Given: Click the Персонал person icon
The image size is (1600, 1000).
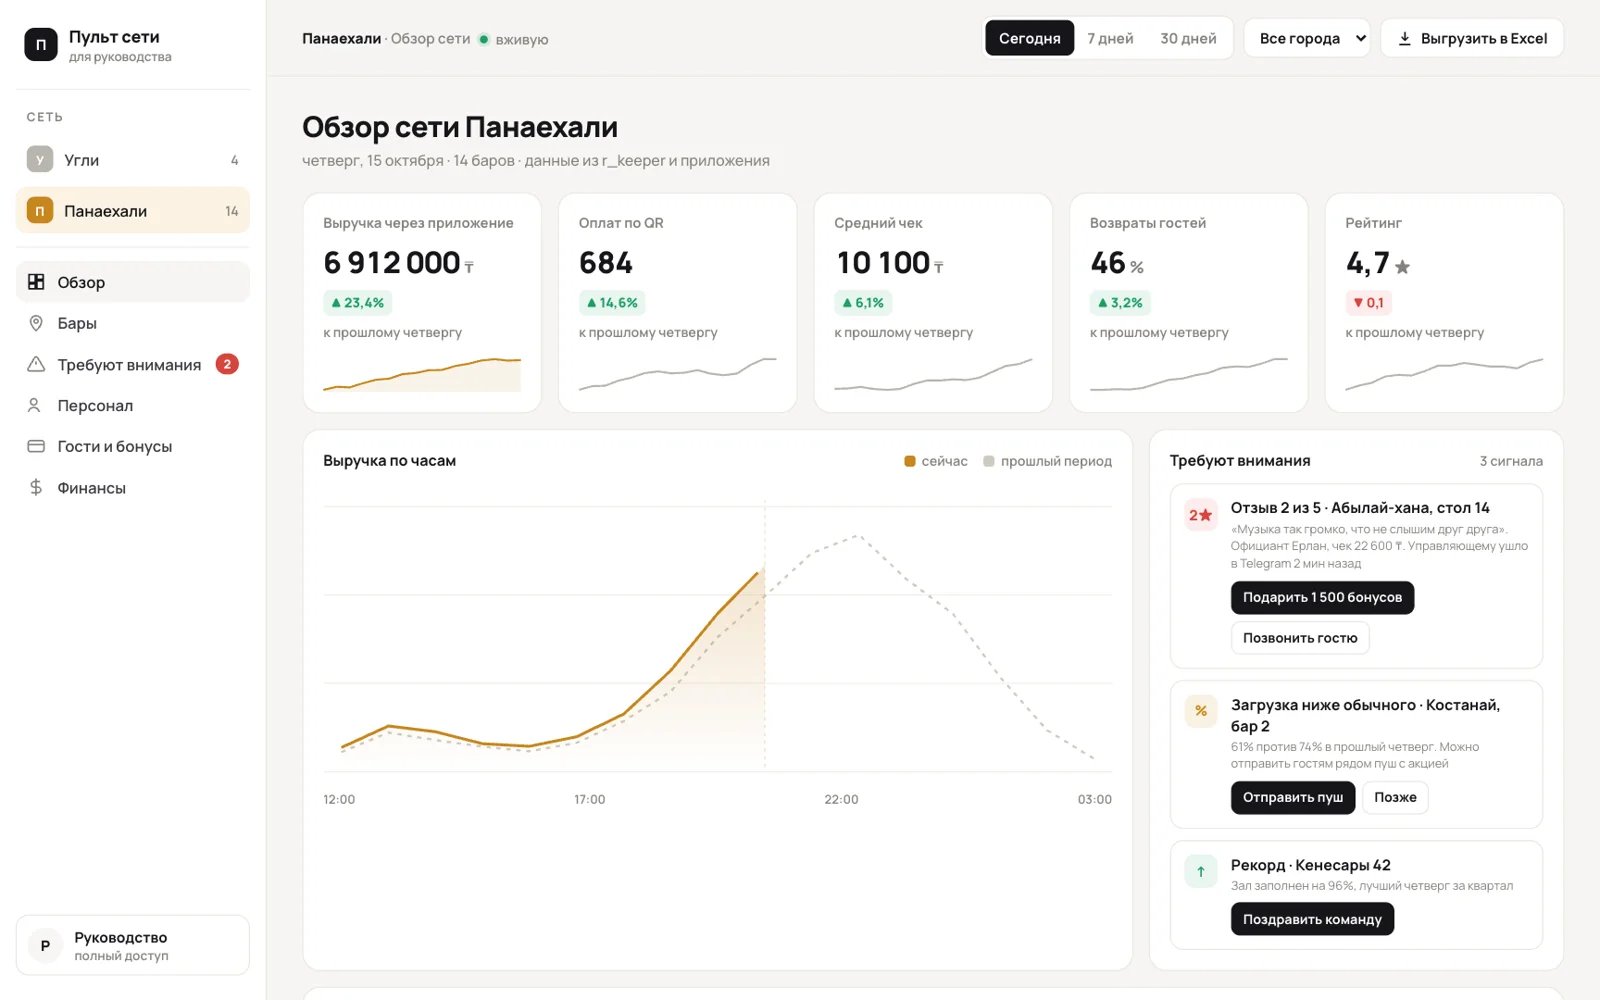Looking at the screenshot, I should pos(34,405).
